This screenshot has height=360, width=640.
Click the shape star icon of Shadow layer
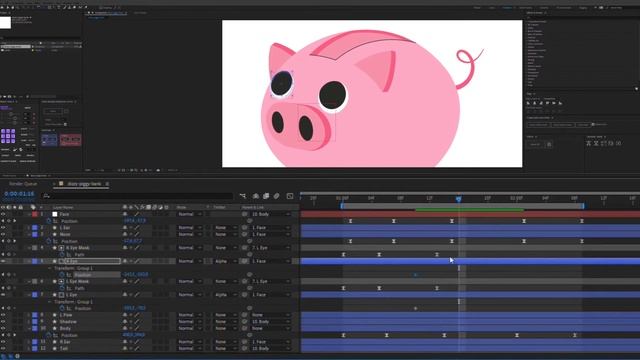pos(55,322)
